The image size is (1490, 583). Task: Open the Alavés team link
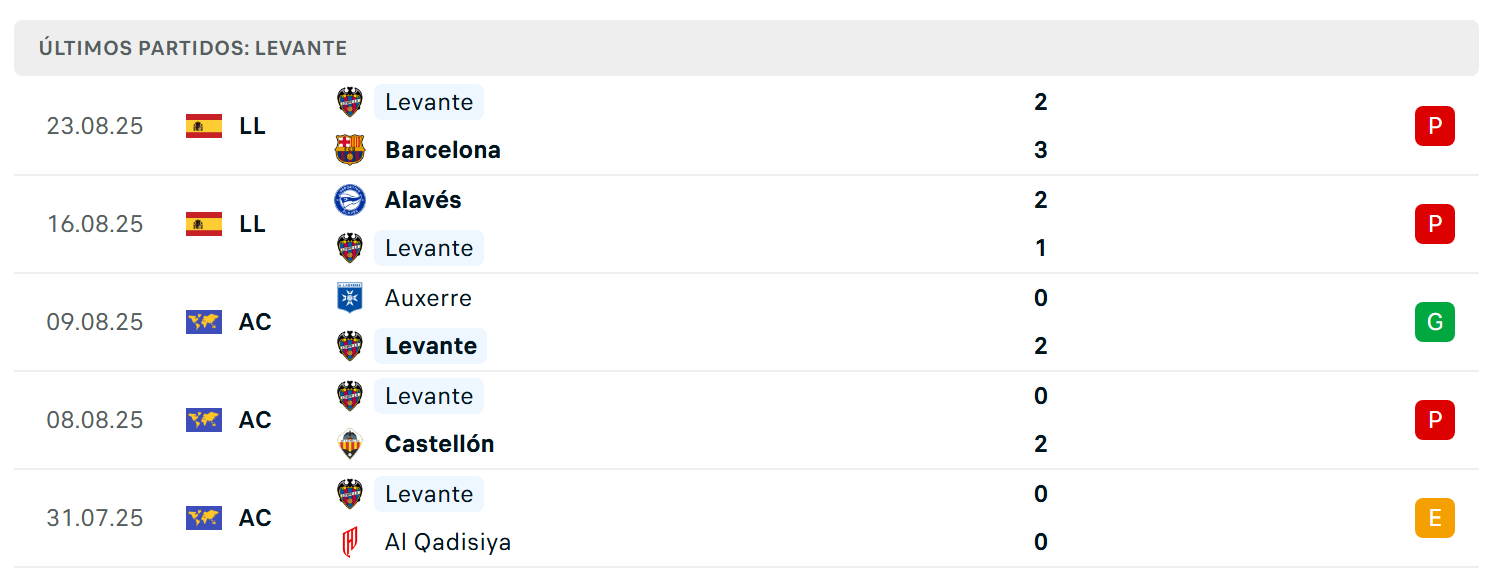point(423,200)
